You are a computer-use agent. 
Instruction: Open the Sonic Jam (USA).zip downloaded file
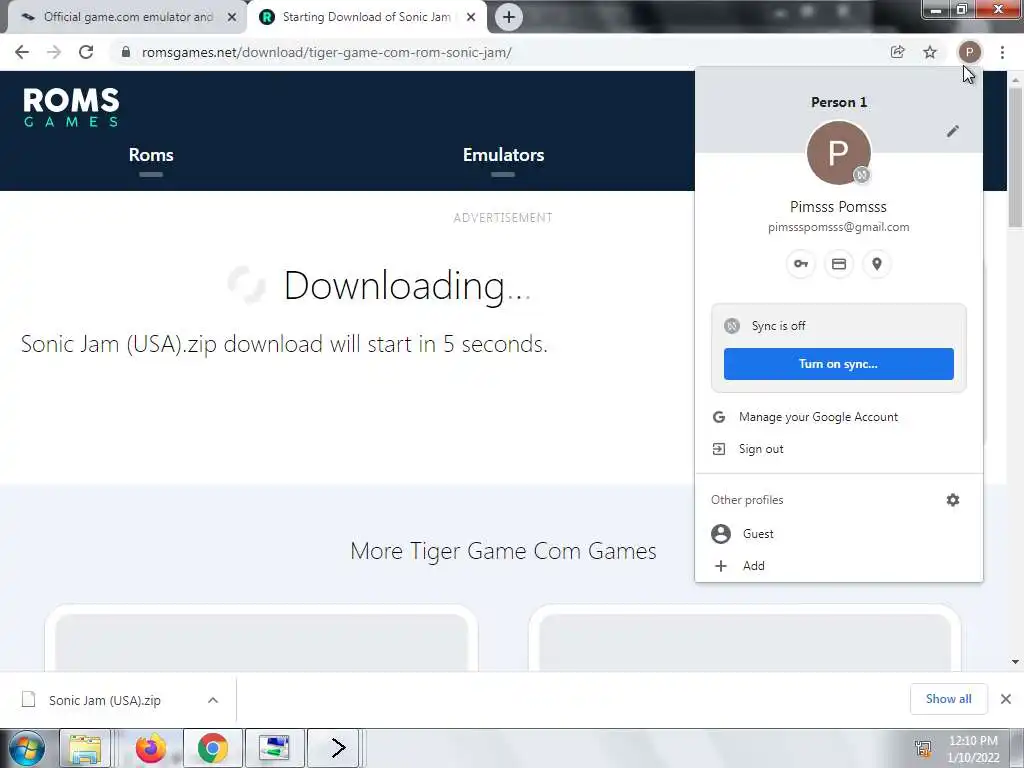pos(104,700)
